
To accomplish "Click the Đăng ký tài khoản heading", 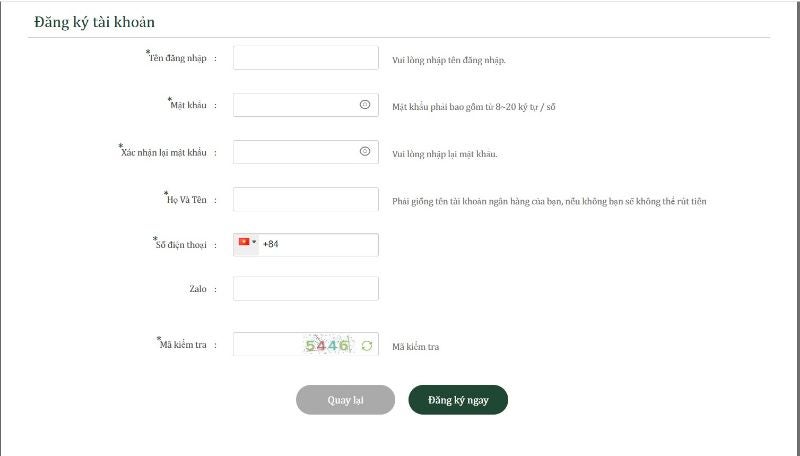I will click(x=94, y=22).
